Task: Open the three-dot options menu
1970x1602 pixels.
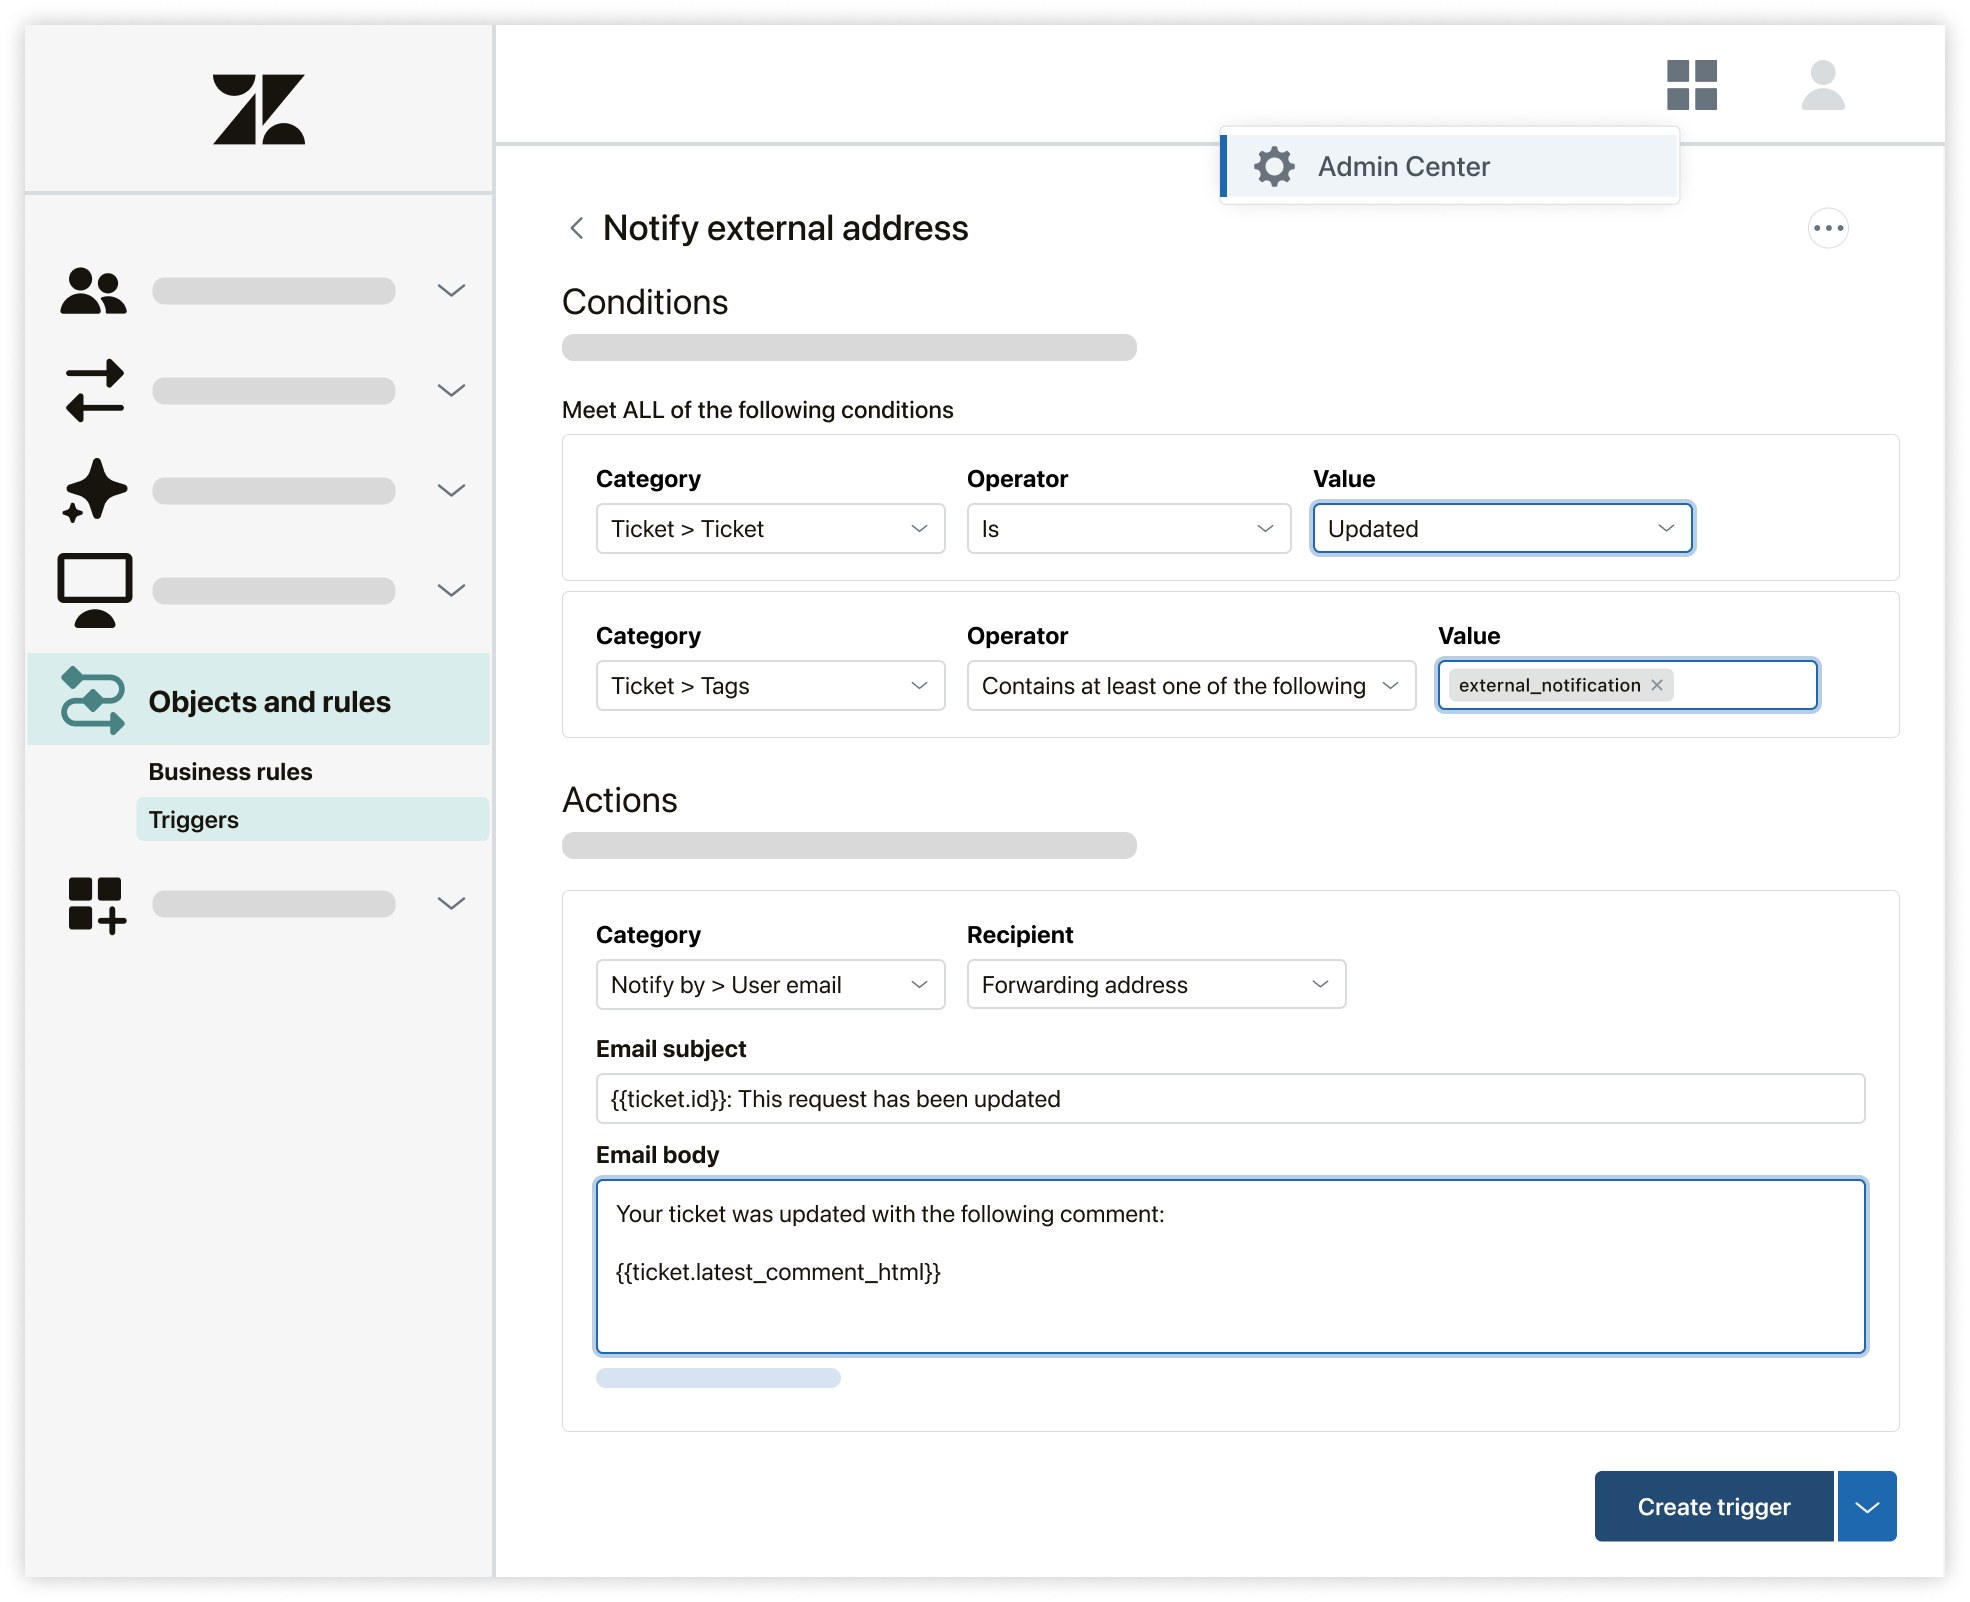Action: coord(1827,228)
